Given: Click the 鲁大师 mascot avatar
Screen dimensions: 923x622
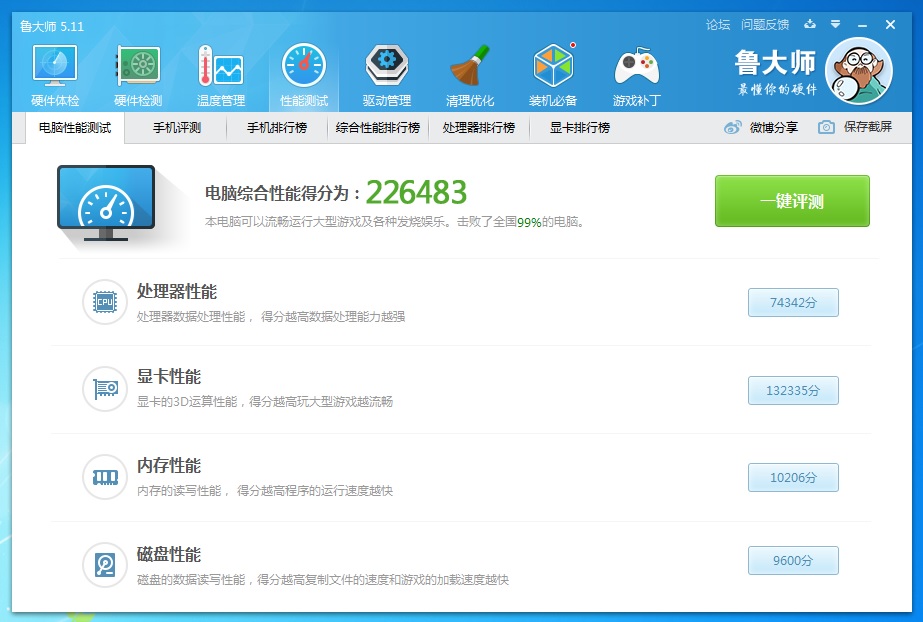Looking at the screenshot, I should click(x=859, y=71).
